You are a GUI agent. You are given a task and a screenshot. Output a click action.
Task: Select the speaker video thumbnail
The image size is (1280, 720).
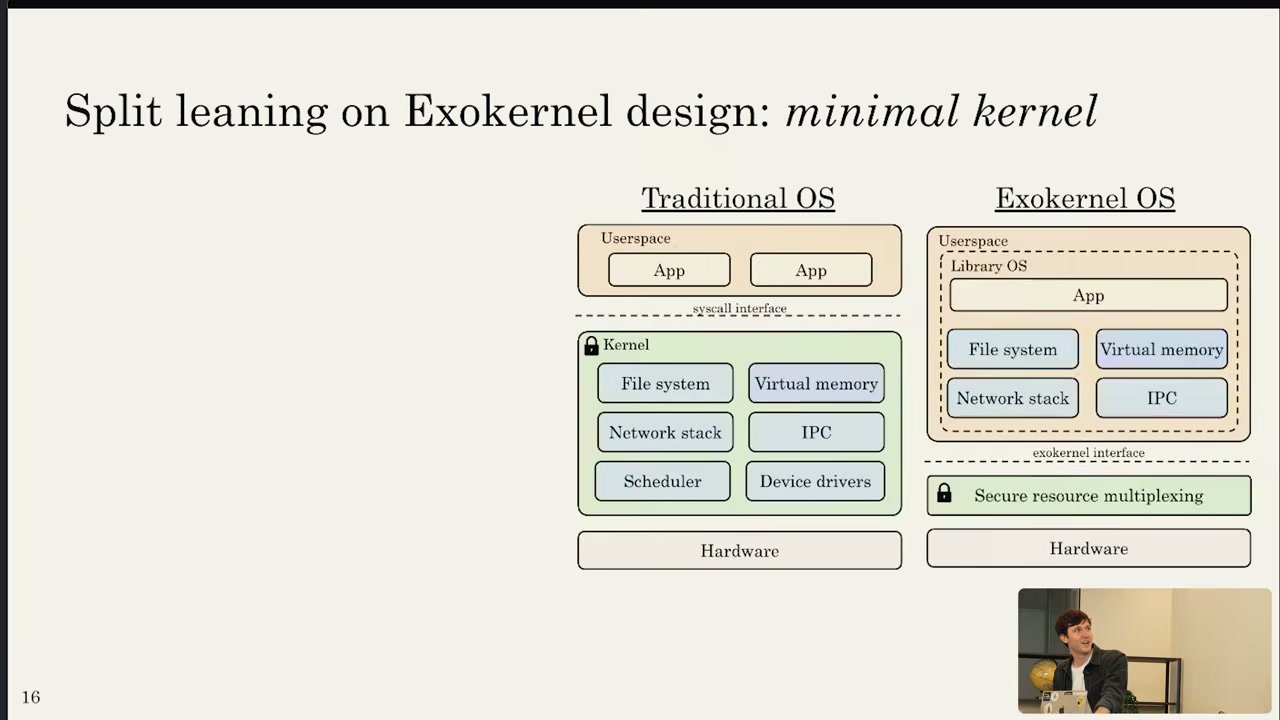(x=1144, y=651)
